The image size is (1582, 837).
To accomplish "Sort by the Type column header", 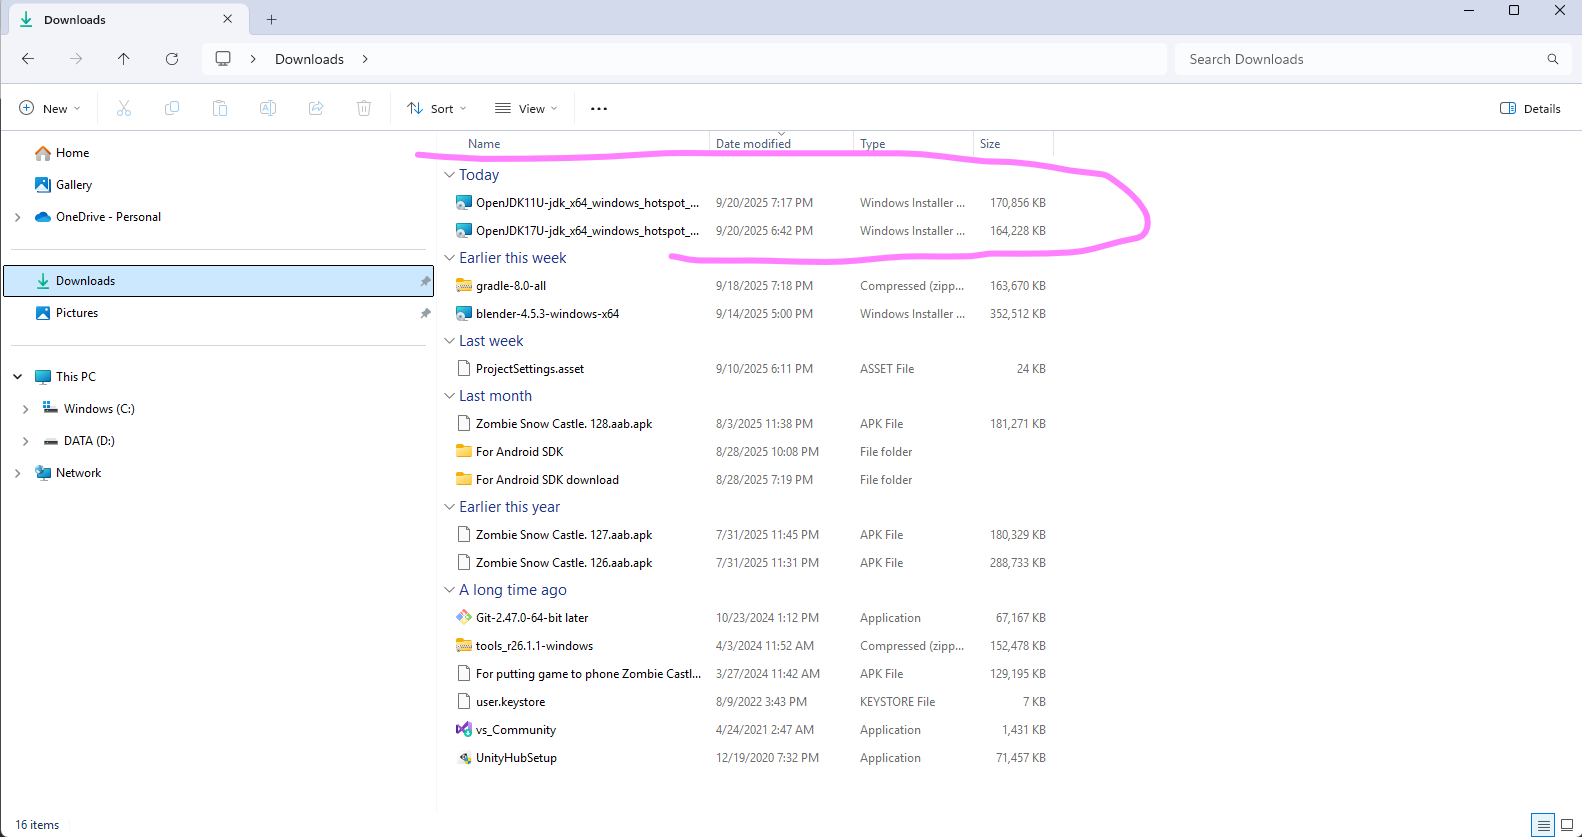I will 873,144.
